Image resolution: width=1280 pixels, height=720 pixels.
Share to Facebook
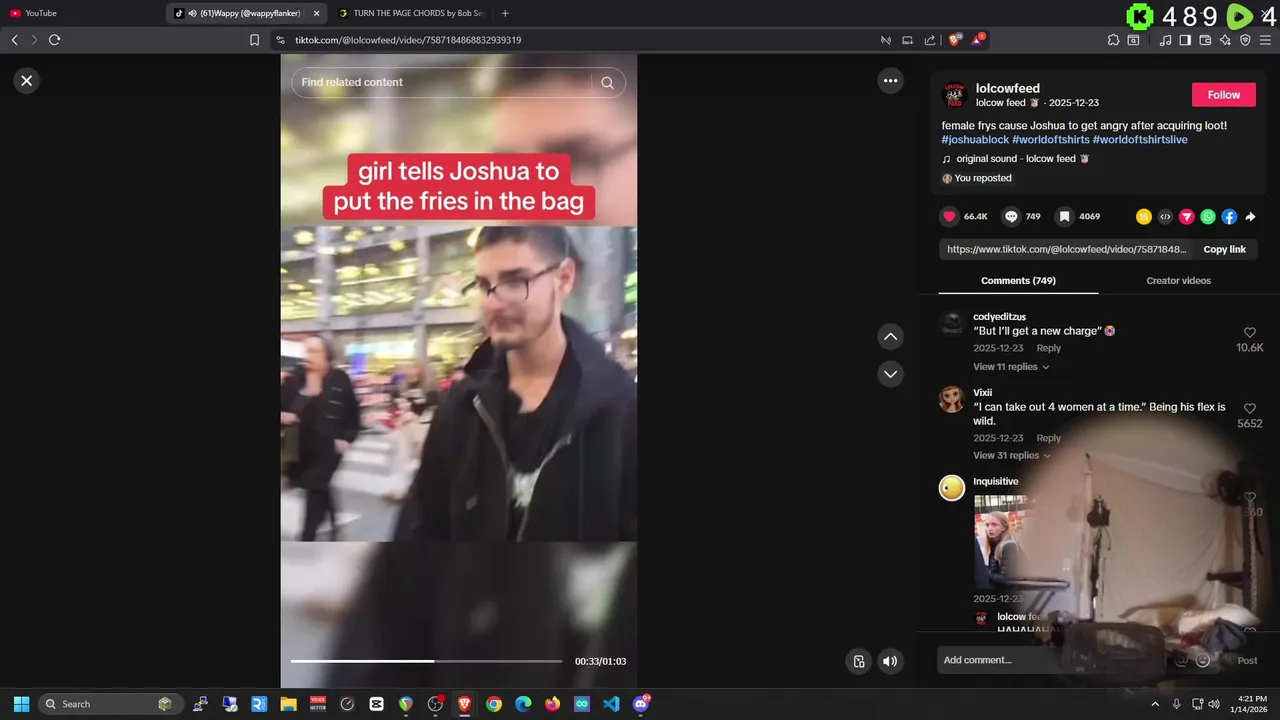click(x=1229, y=216)
